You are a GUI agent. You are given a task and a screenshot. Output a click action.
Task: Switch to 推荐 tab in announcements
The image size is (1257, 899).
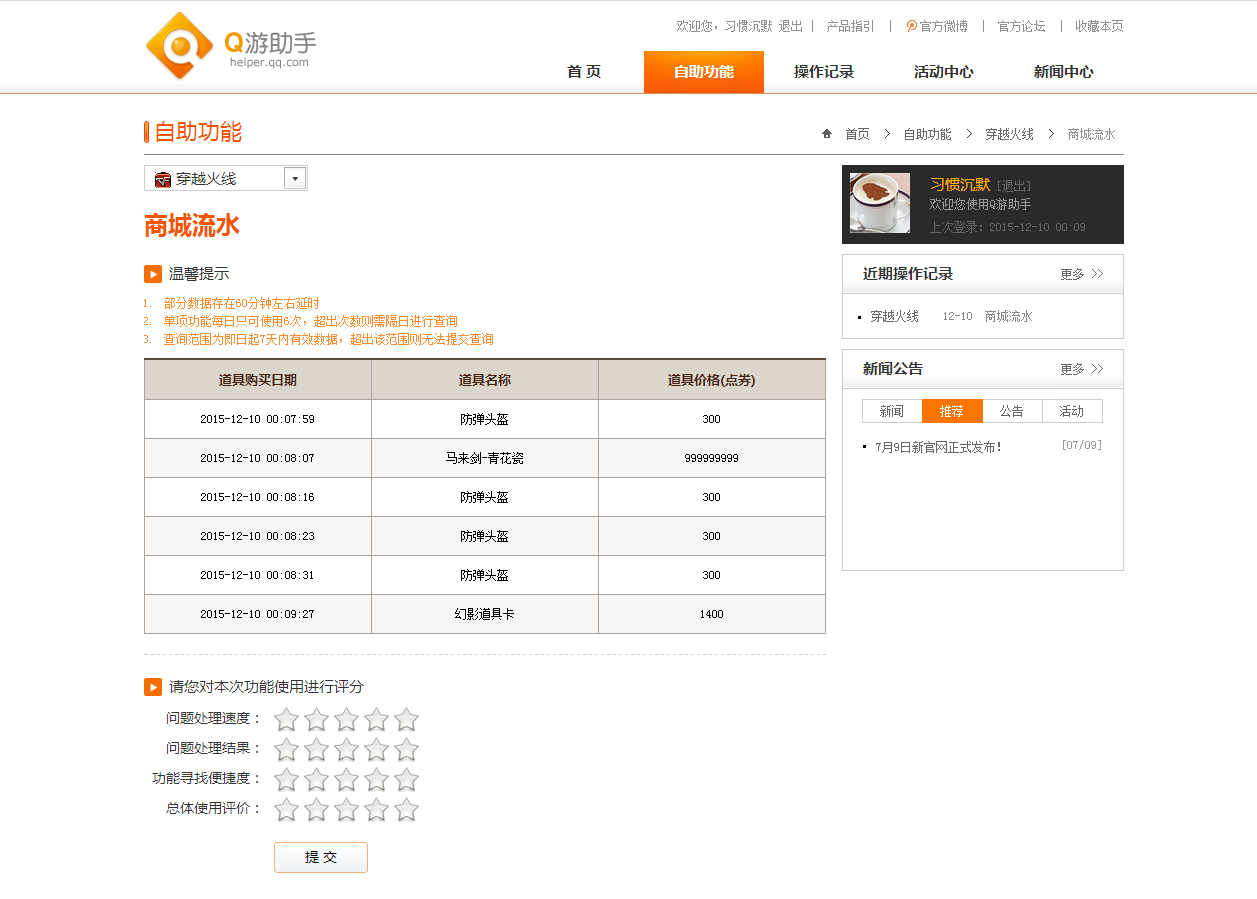point(952,411)
